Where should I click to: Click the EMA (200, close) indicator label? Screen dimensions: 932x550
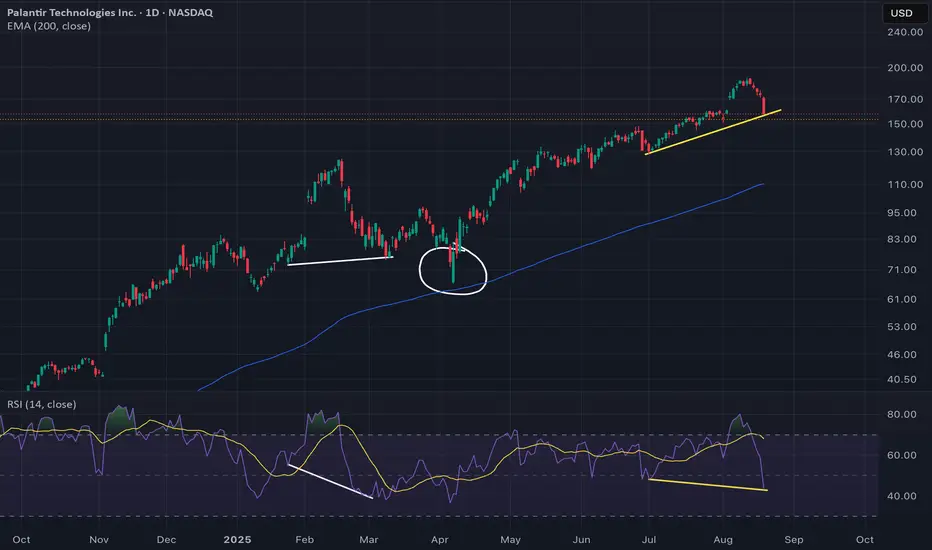[x=49, y=26]
